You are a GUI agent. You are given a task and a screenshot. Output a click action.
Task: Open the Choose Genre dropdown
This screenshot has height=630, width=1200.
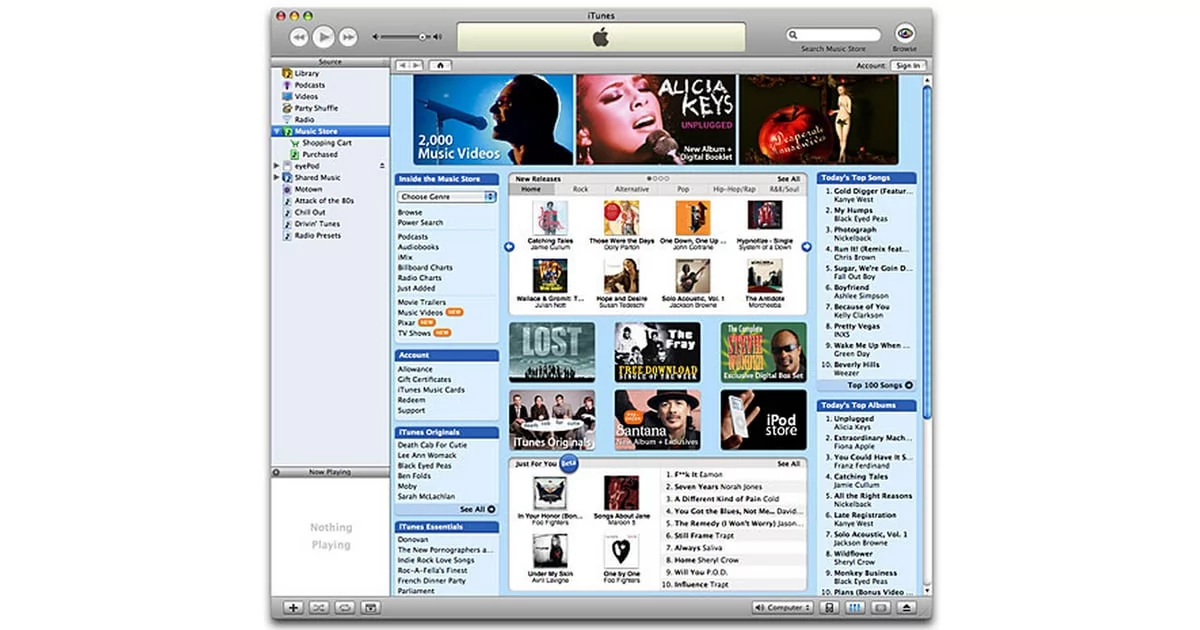tap(447, 197)
